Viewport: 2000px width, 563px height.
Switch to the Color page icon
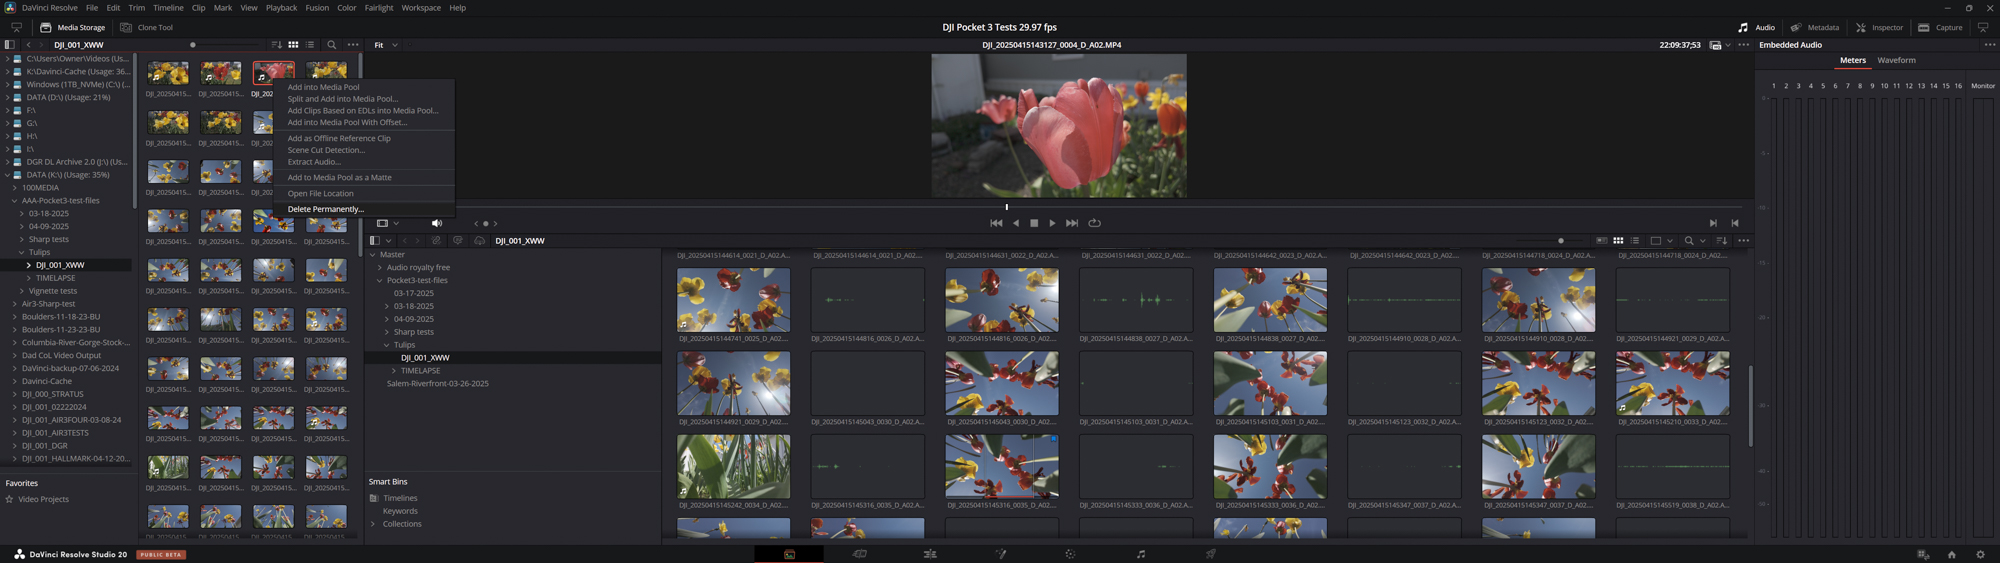pos(1070,554)
